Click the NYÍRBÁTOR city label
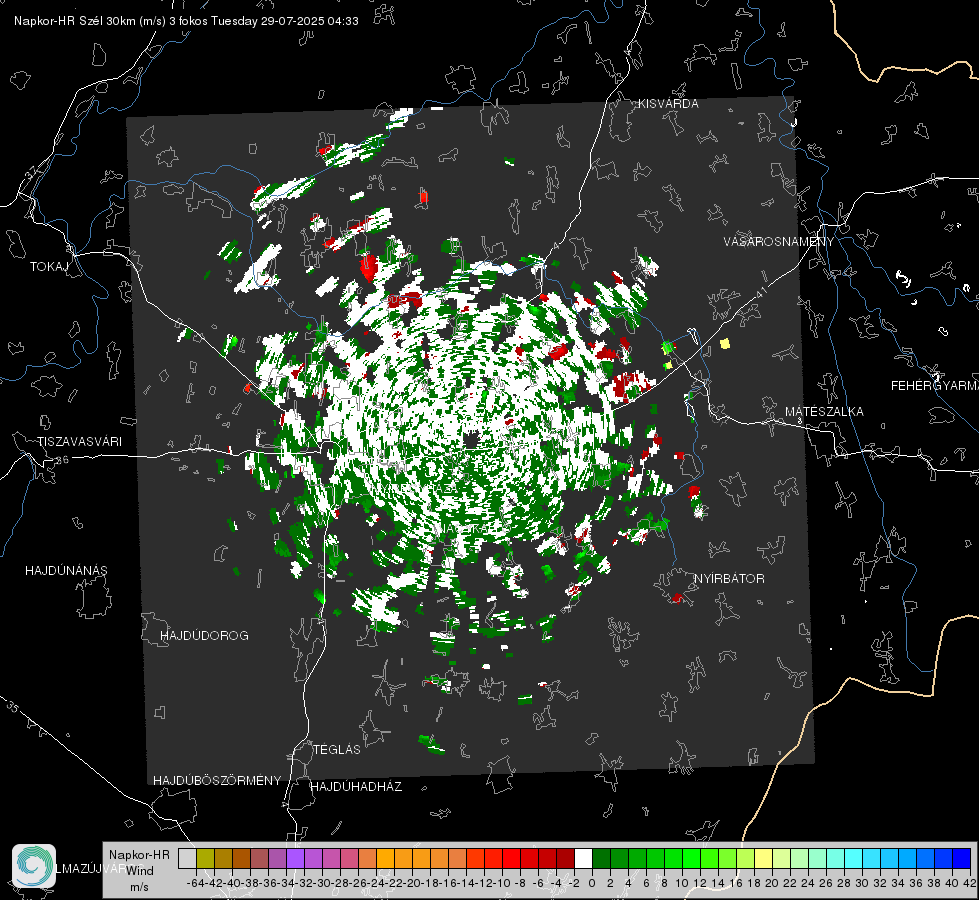Image resolution: width=979 pixels, height=900 pixels. (729, 579)
